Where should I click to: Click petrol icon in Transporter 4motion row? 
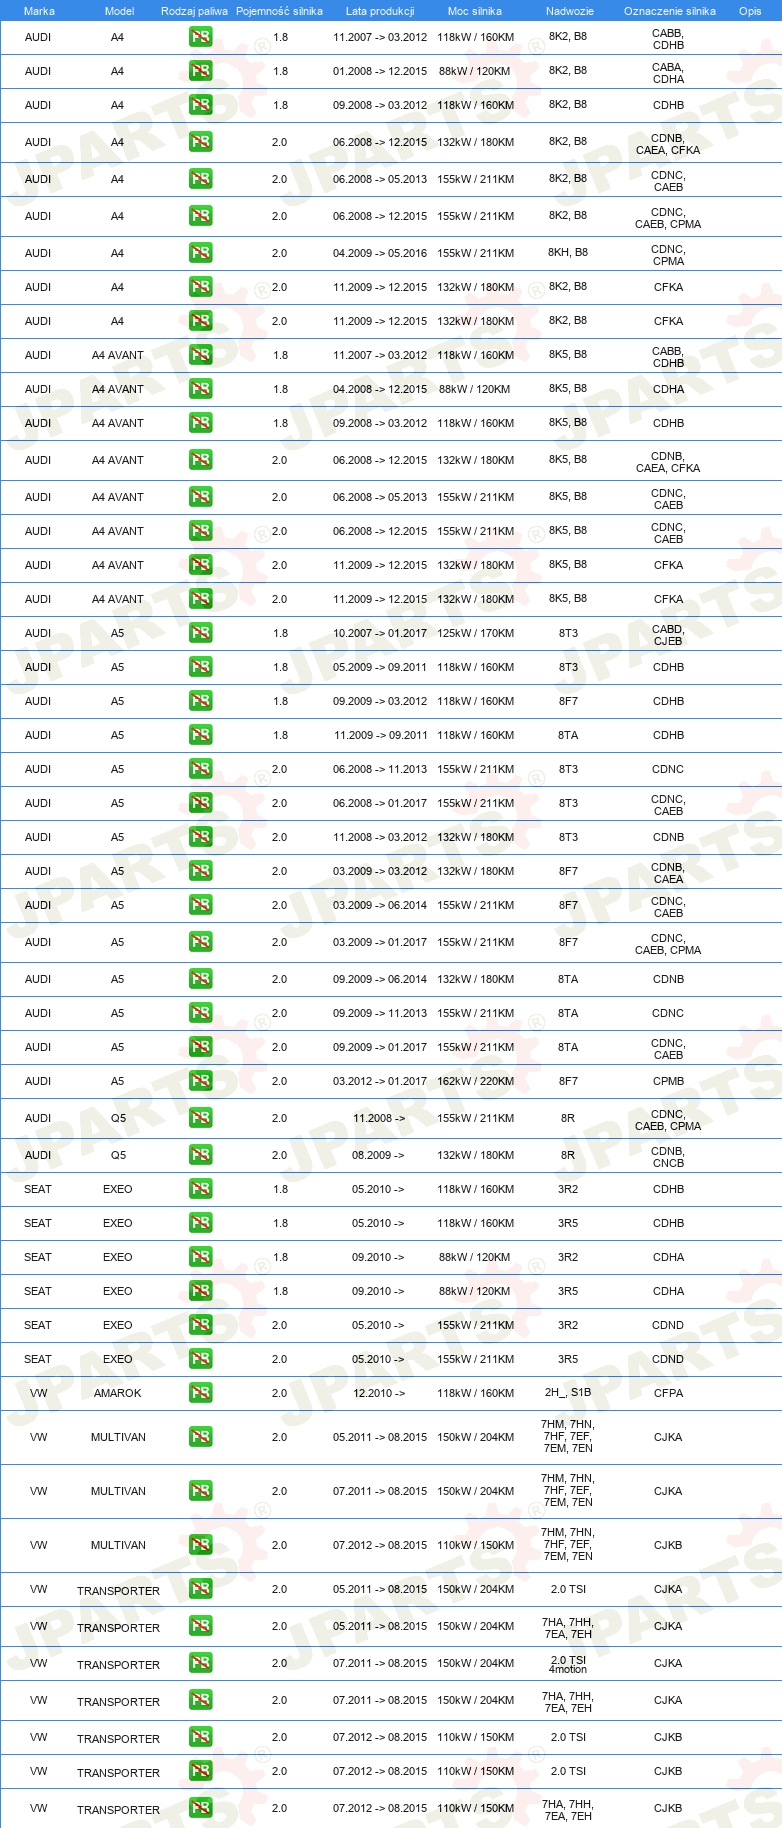click(201, 1663)
